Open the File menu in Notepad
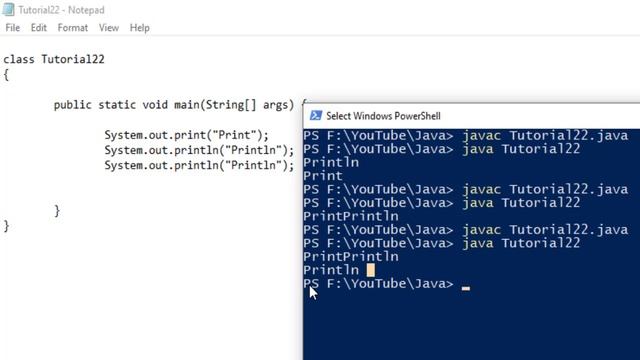The image size is (640, 360). click(13, 28)
